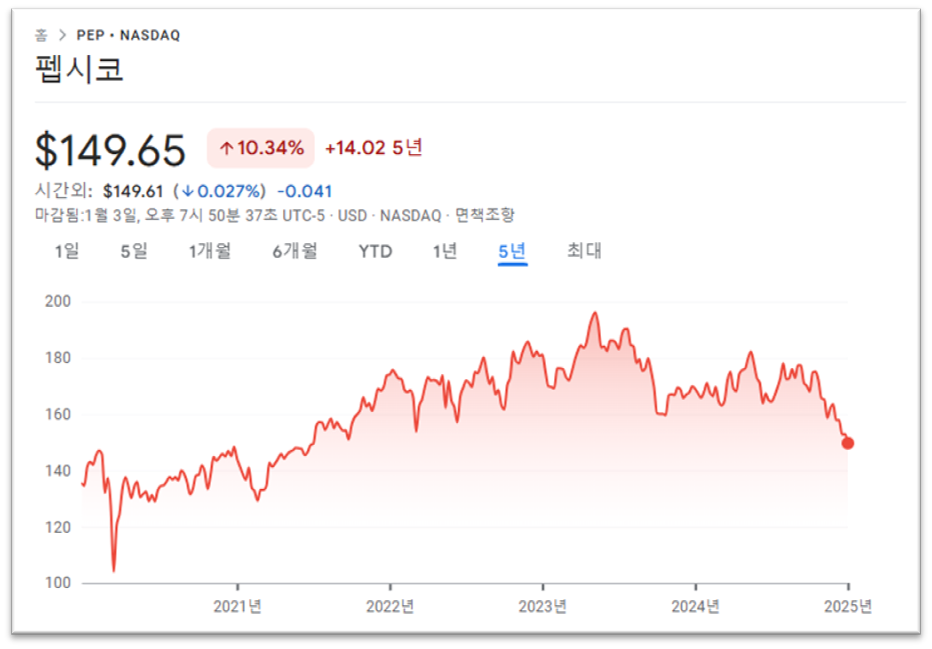Show the 최대 maximum range tab
The width and height of the screenshot is (932, 649).
(x=584, y=250)
